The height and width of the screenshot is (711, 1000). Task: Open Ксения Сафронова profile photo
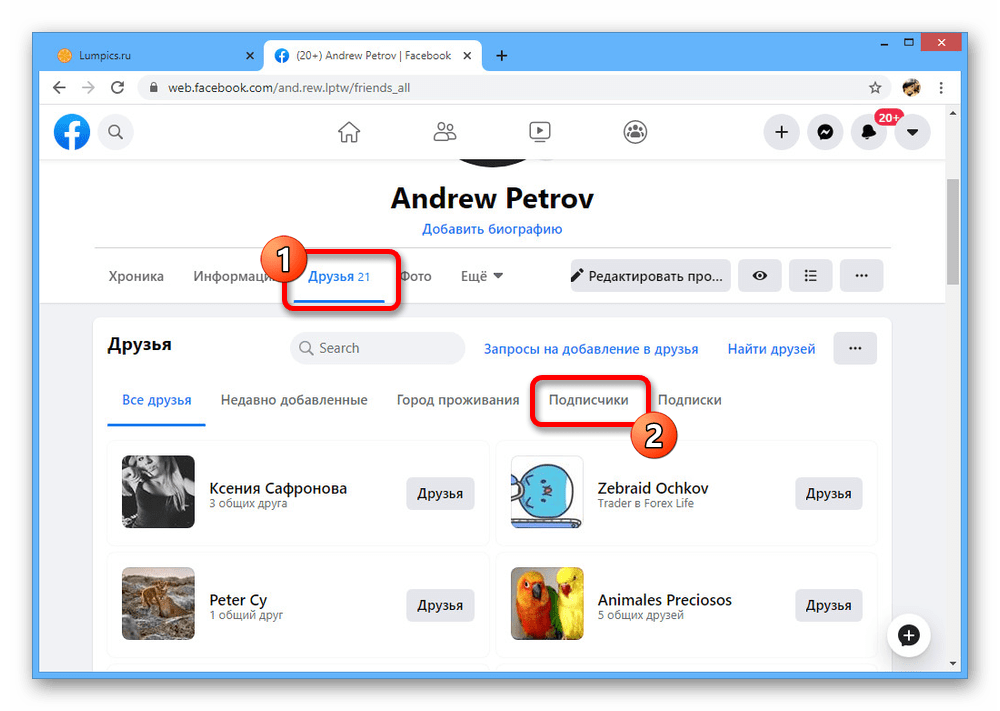[x=158, y=492]
